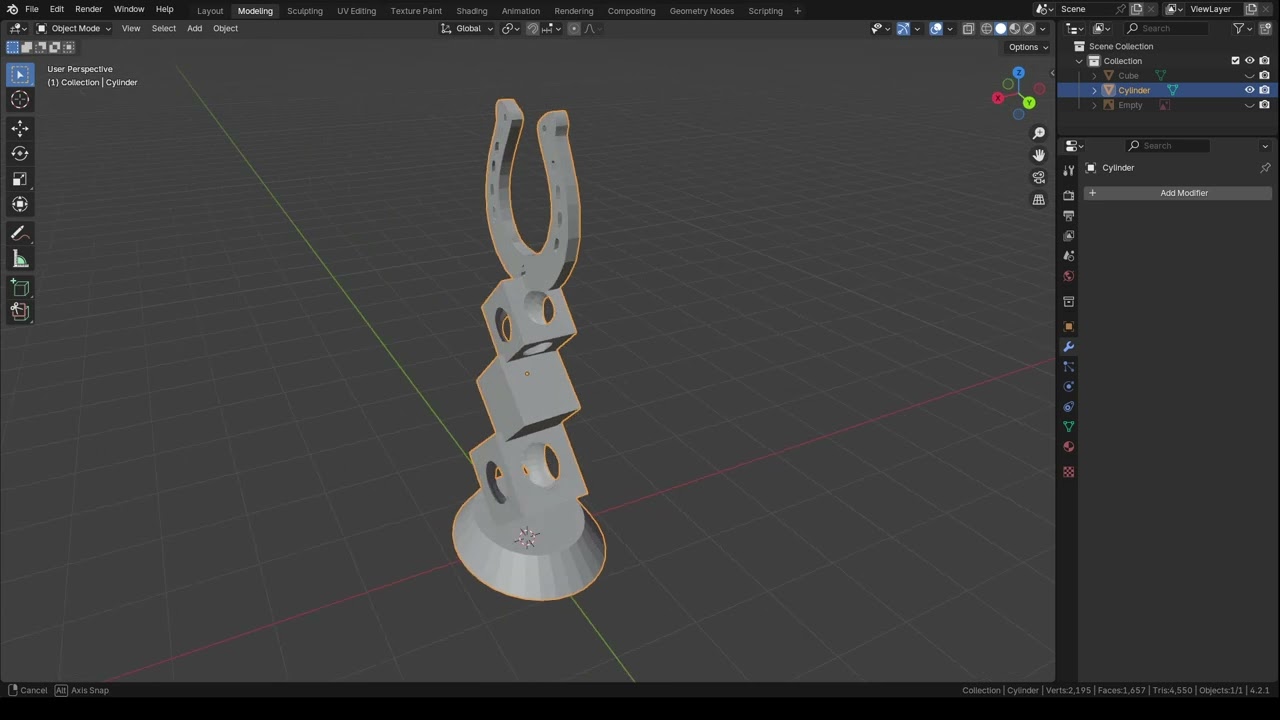Expand the Cube tree item
This screenshot has height=720, width=1280.
[1094, 76]
